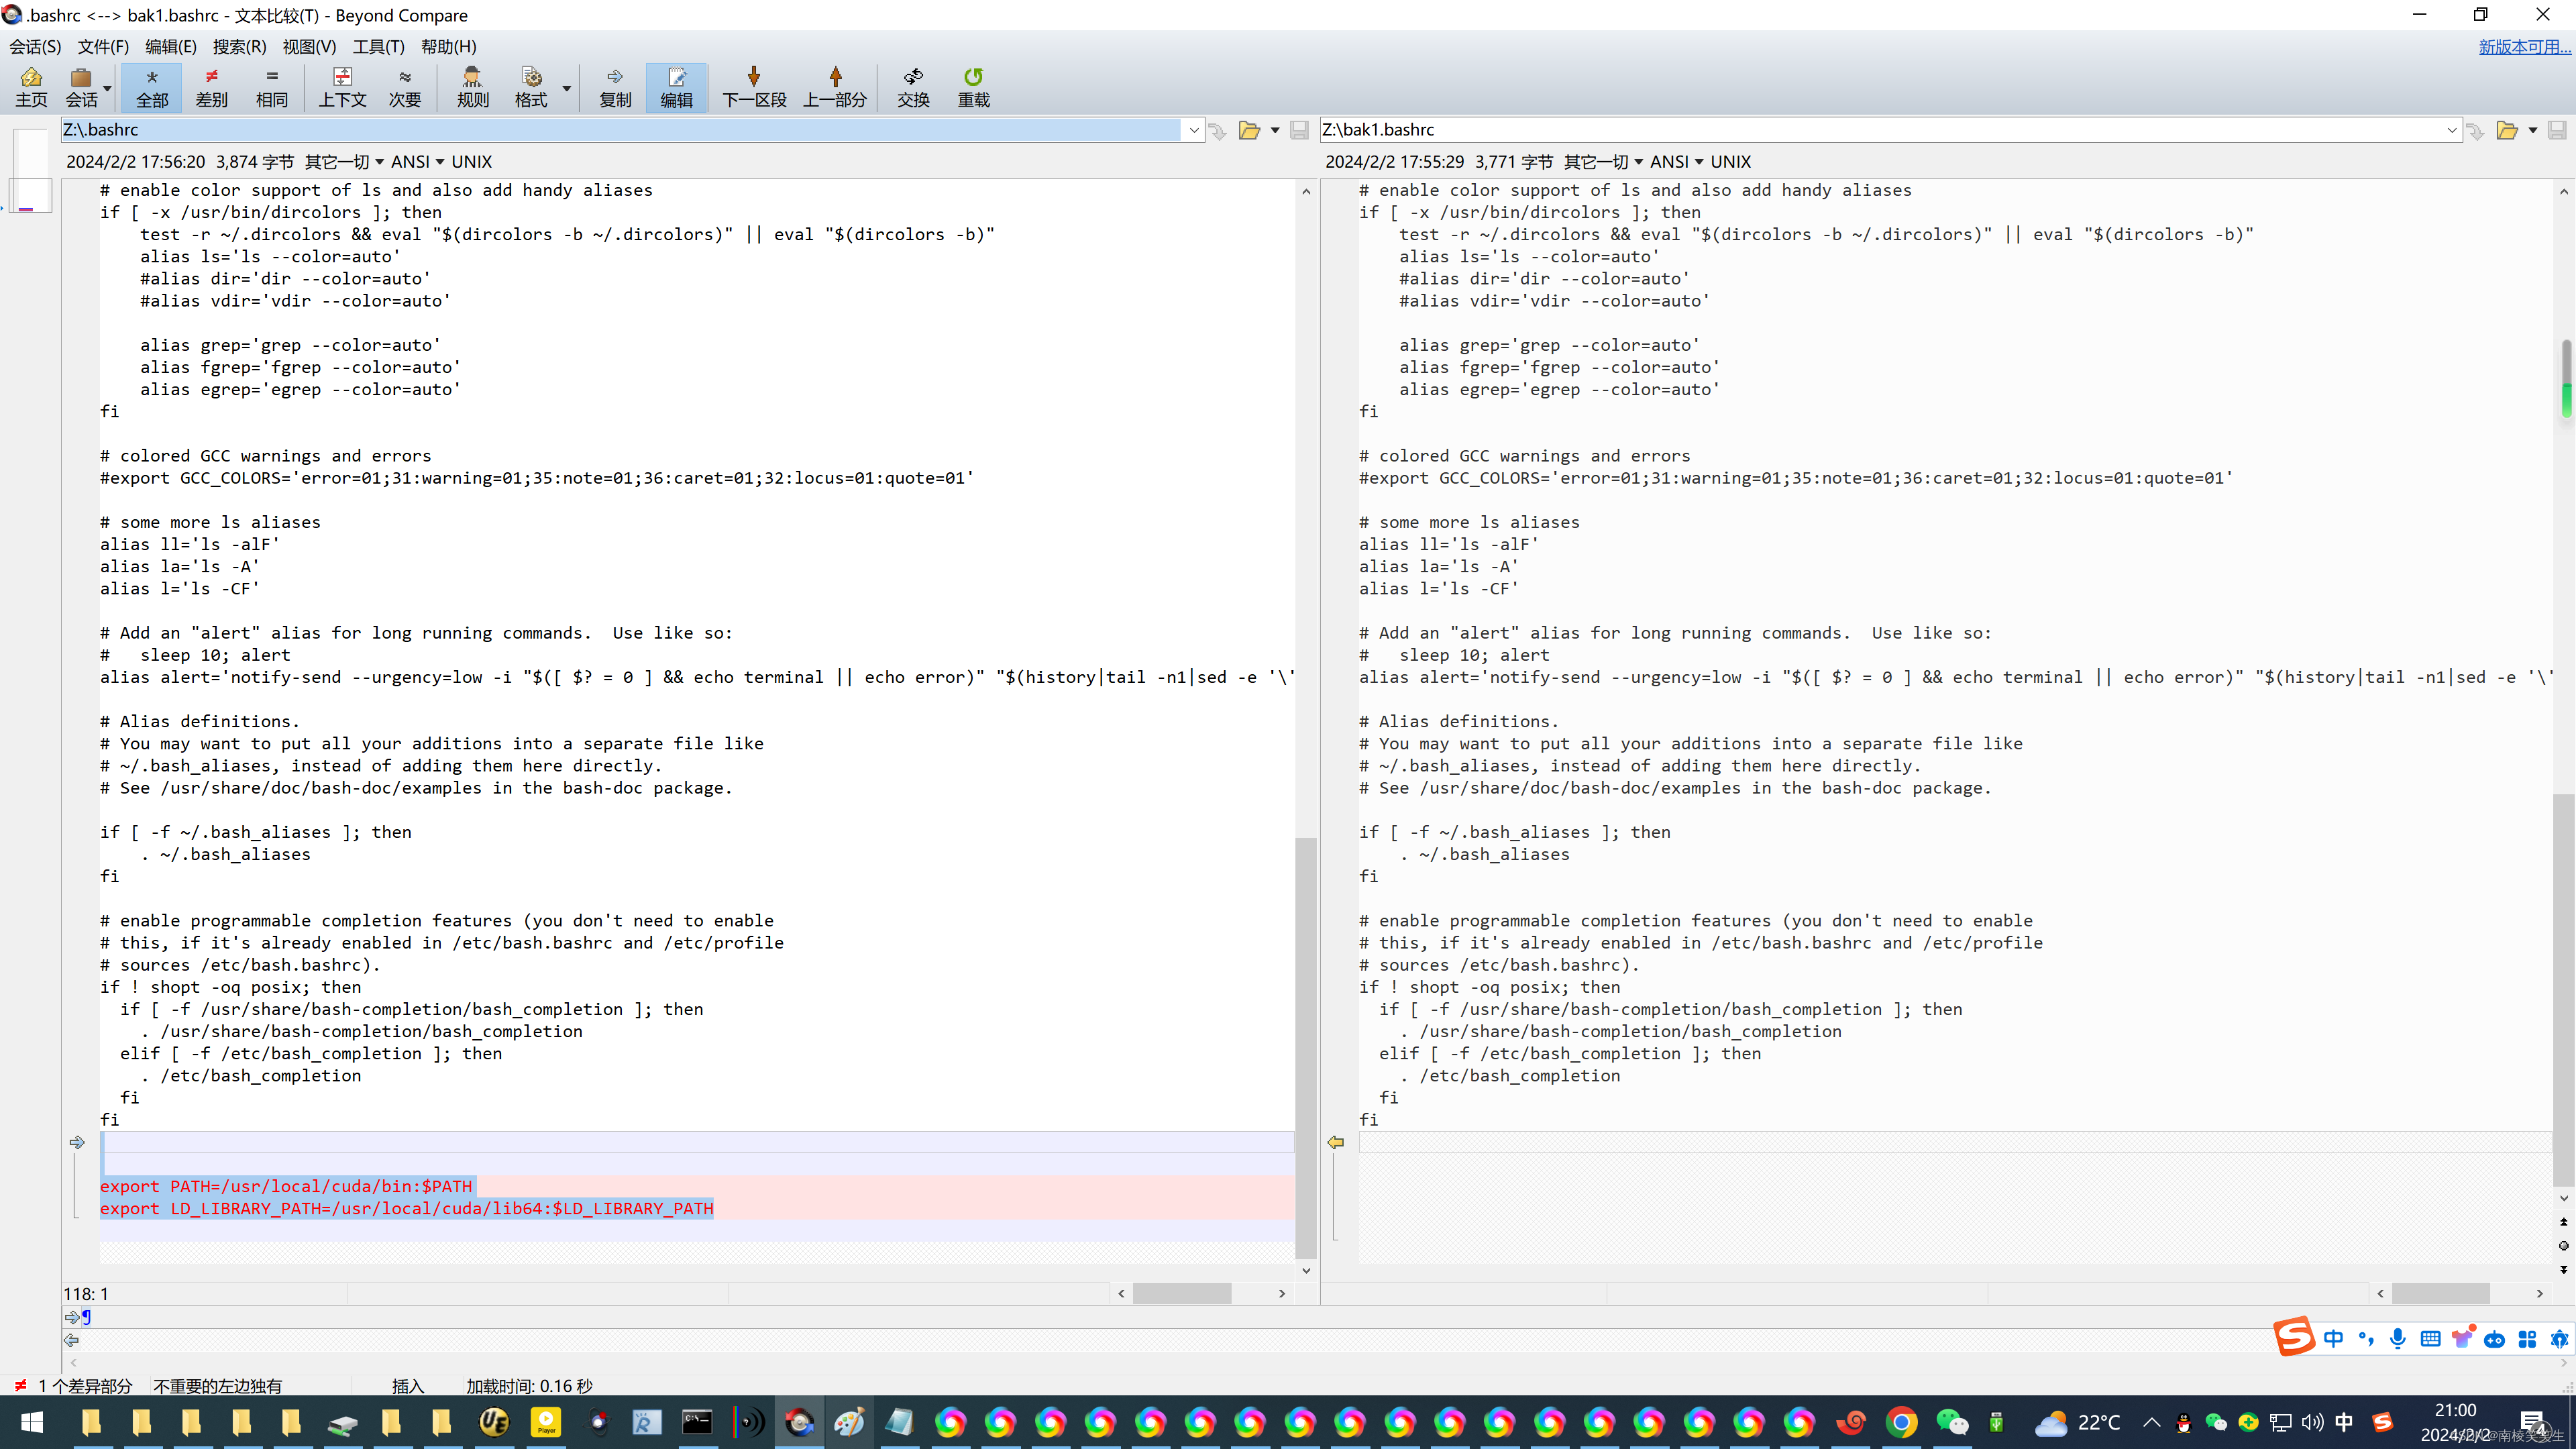Image resolution: width=2576 pixels, height=1449 pixels.
Task: Open the 规则 (Rules) toolbar icon
Action: pyautogui.click(x=473, y=87)
